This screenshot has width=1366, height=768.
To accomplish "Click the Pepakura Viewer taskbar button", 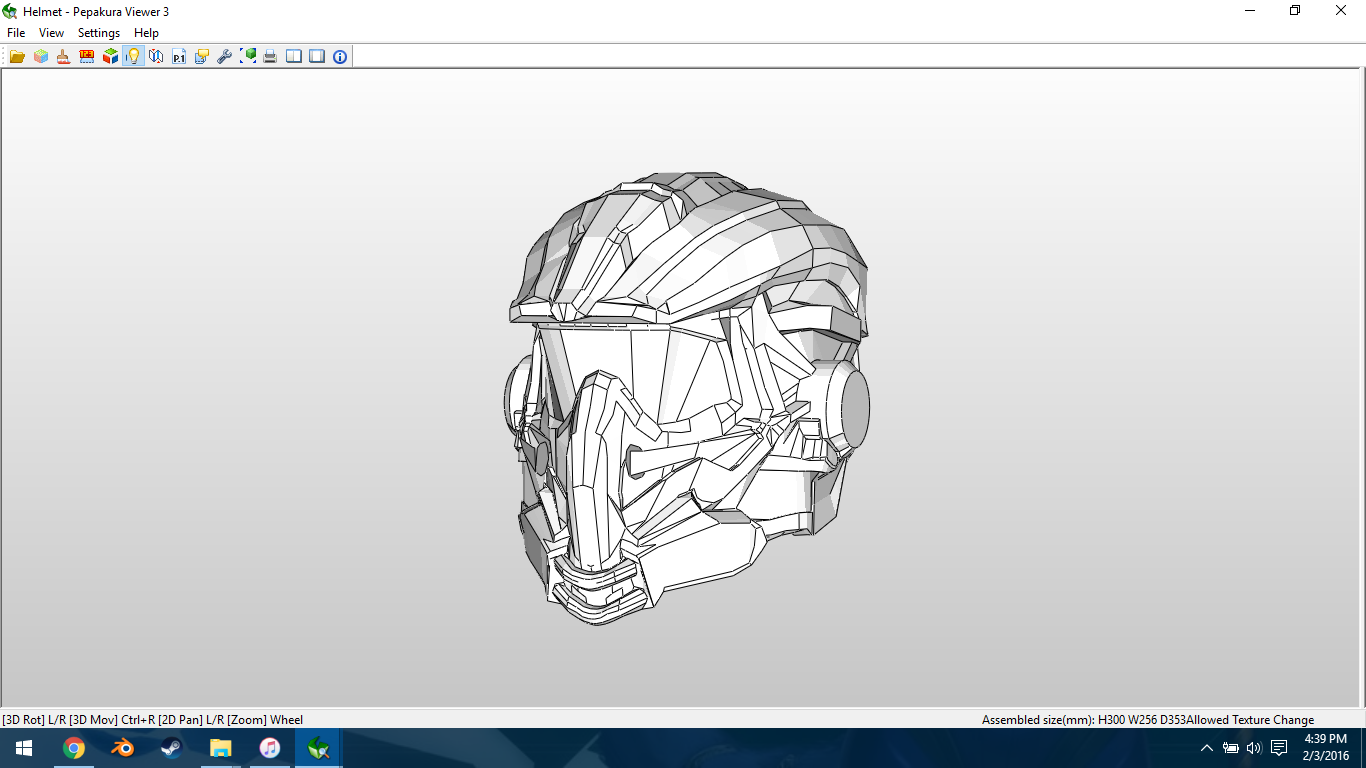I will tap(319, 748).
